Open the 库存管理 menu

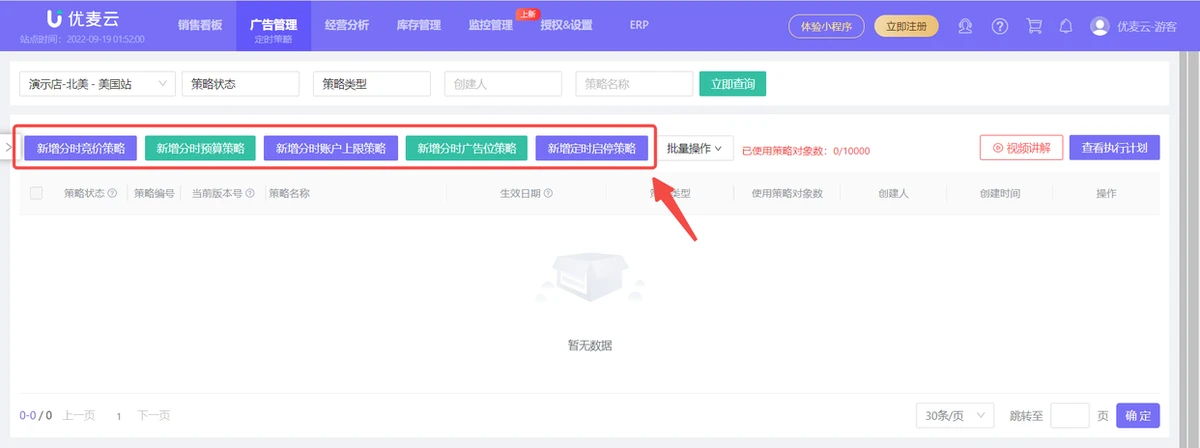click(418, 25)
